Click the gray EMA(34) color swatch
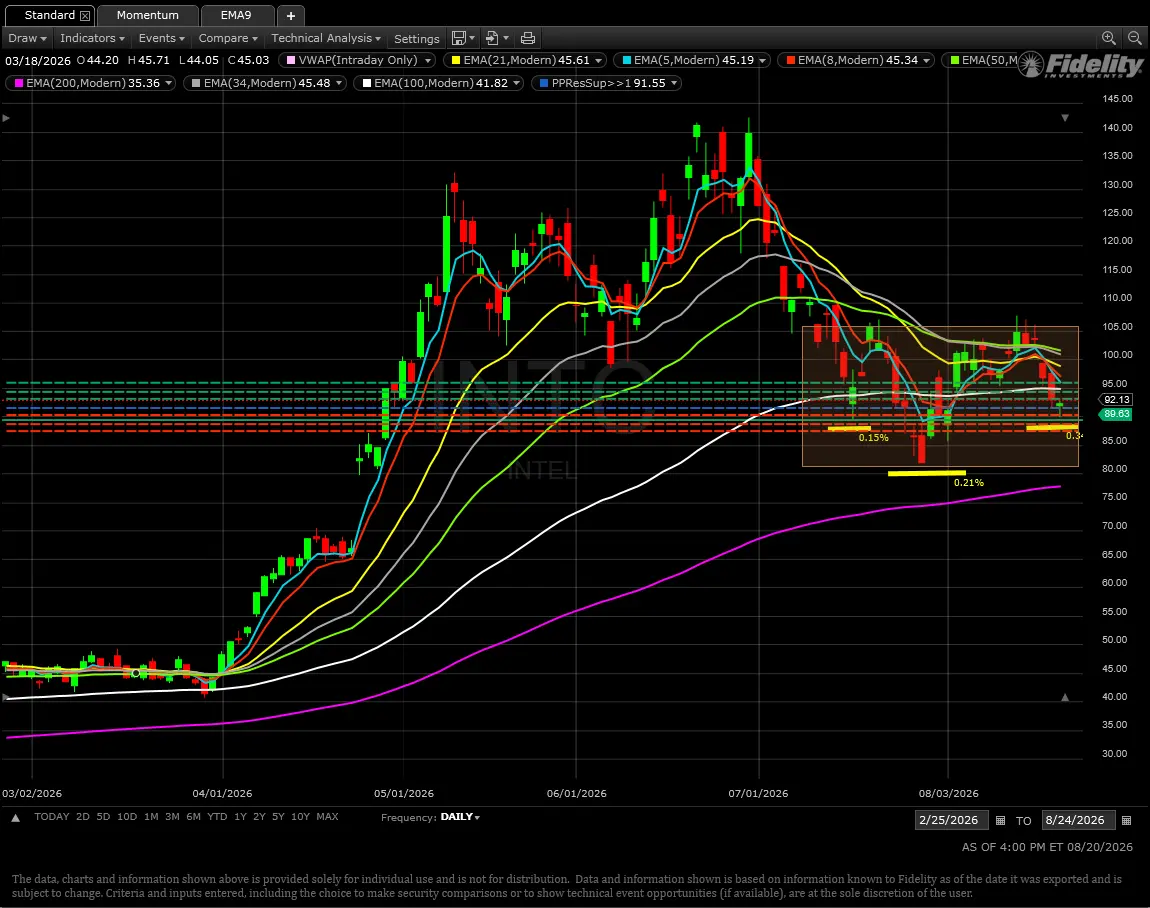Screen dimensions: 1150x908 coord(196,83)
